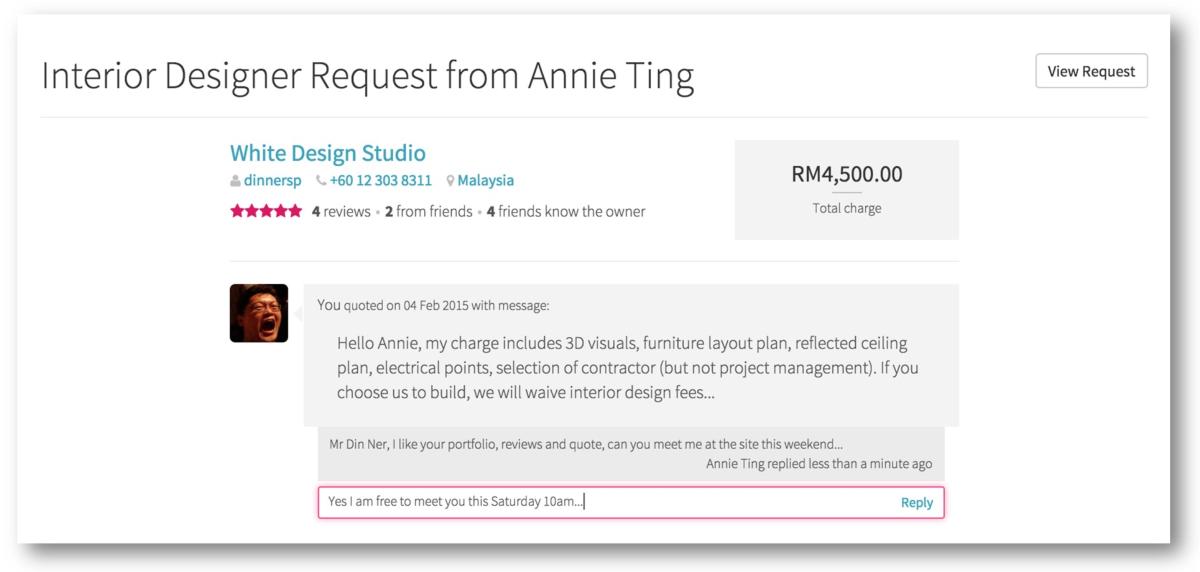Focus the reply message input field
This screenshot has height=572, width=1200.
pos(600,502)
